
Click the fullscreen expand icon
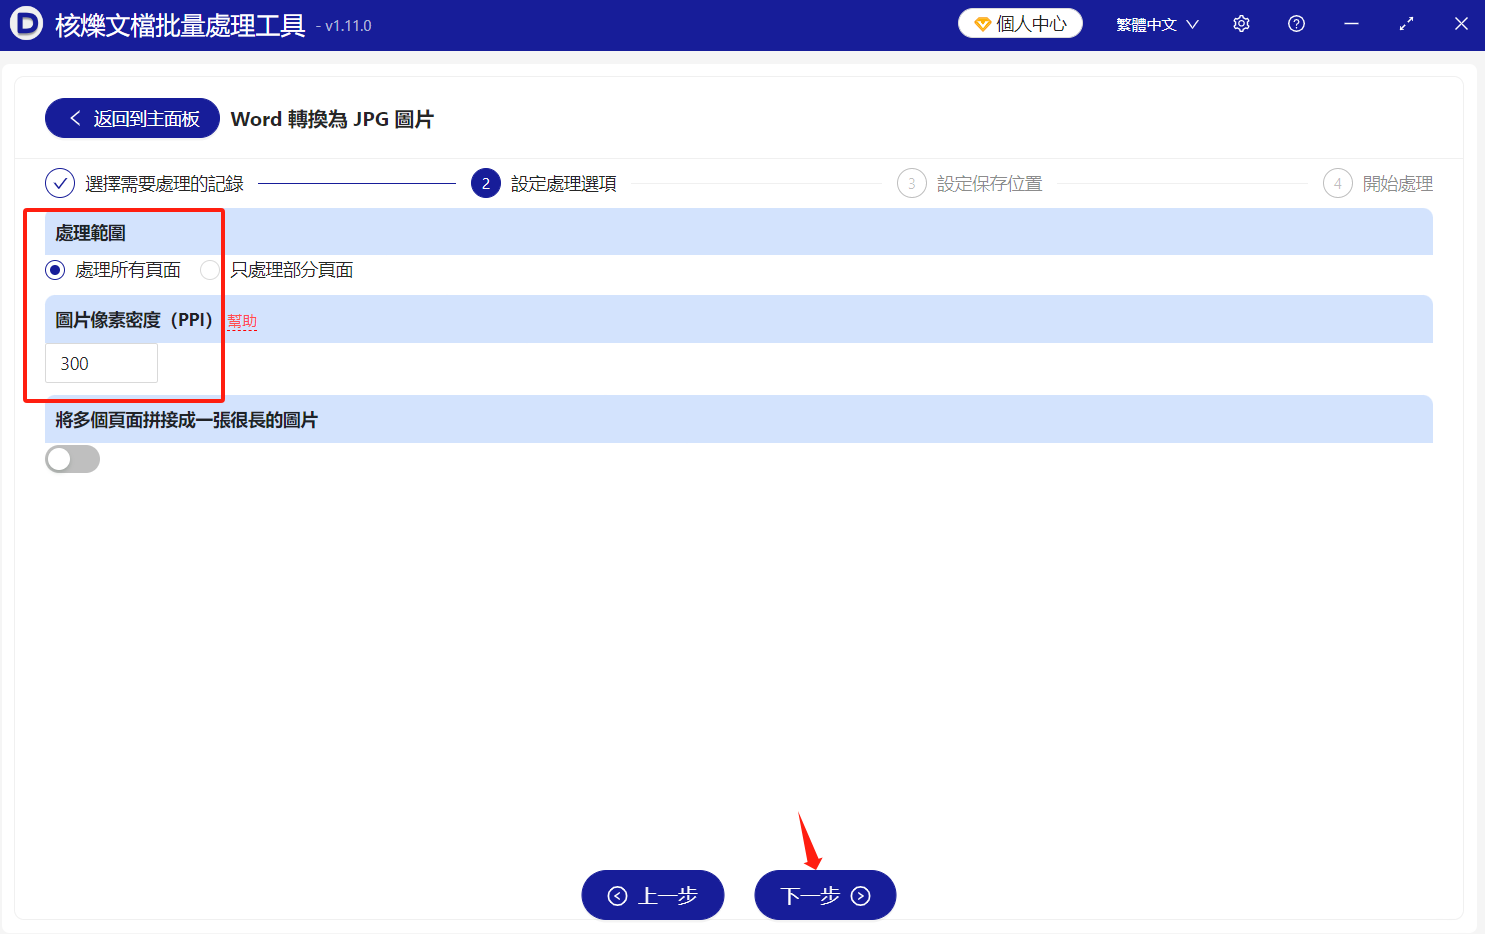[x=1406, y=23]
